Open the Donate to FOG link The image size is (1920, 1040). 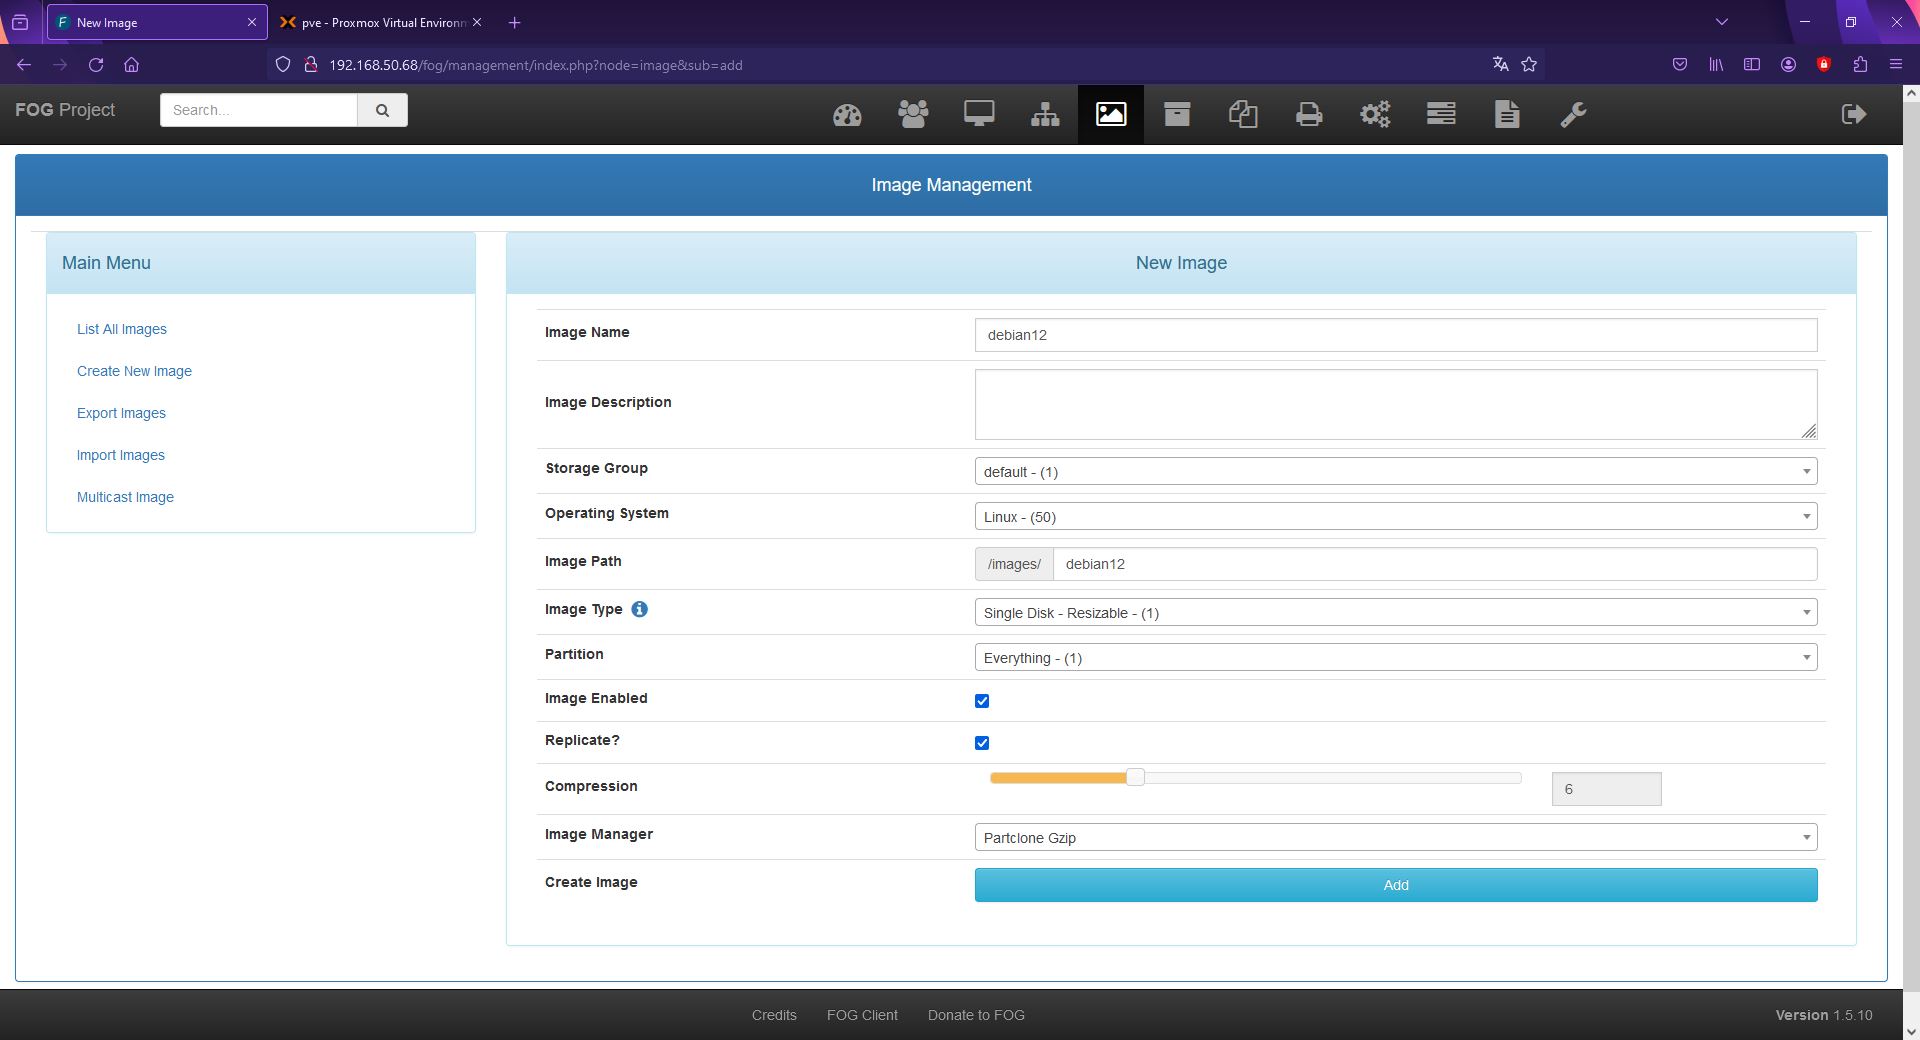(976, 1015)
